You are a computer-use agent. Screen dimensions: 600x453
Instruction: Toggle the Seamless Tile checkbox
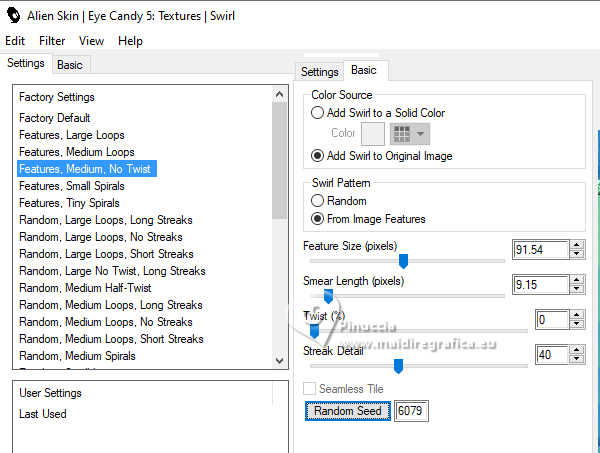pos(310,388)
